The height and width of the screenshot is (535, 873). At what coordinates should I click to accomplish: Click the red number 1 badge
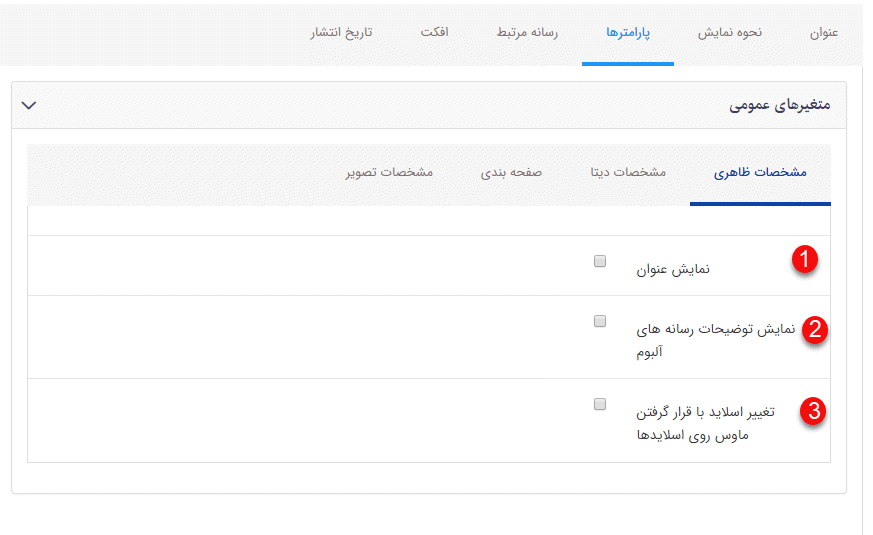[x=805, y=260]
